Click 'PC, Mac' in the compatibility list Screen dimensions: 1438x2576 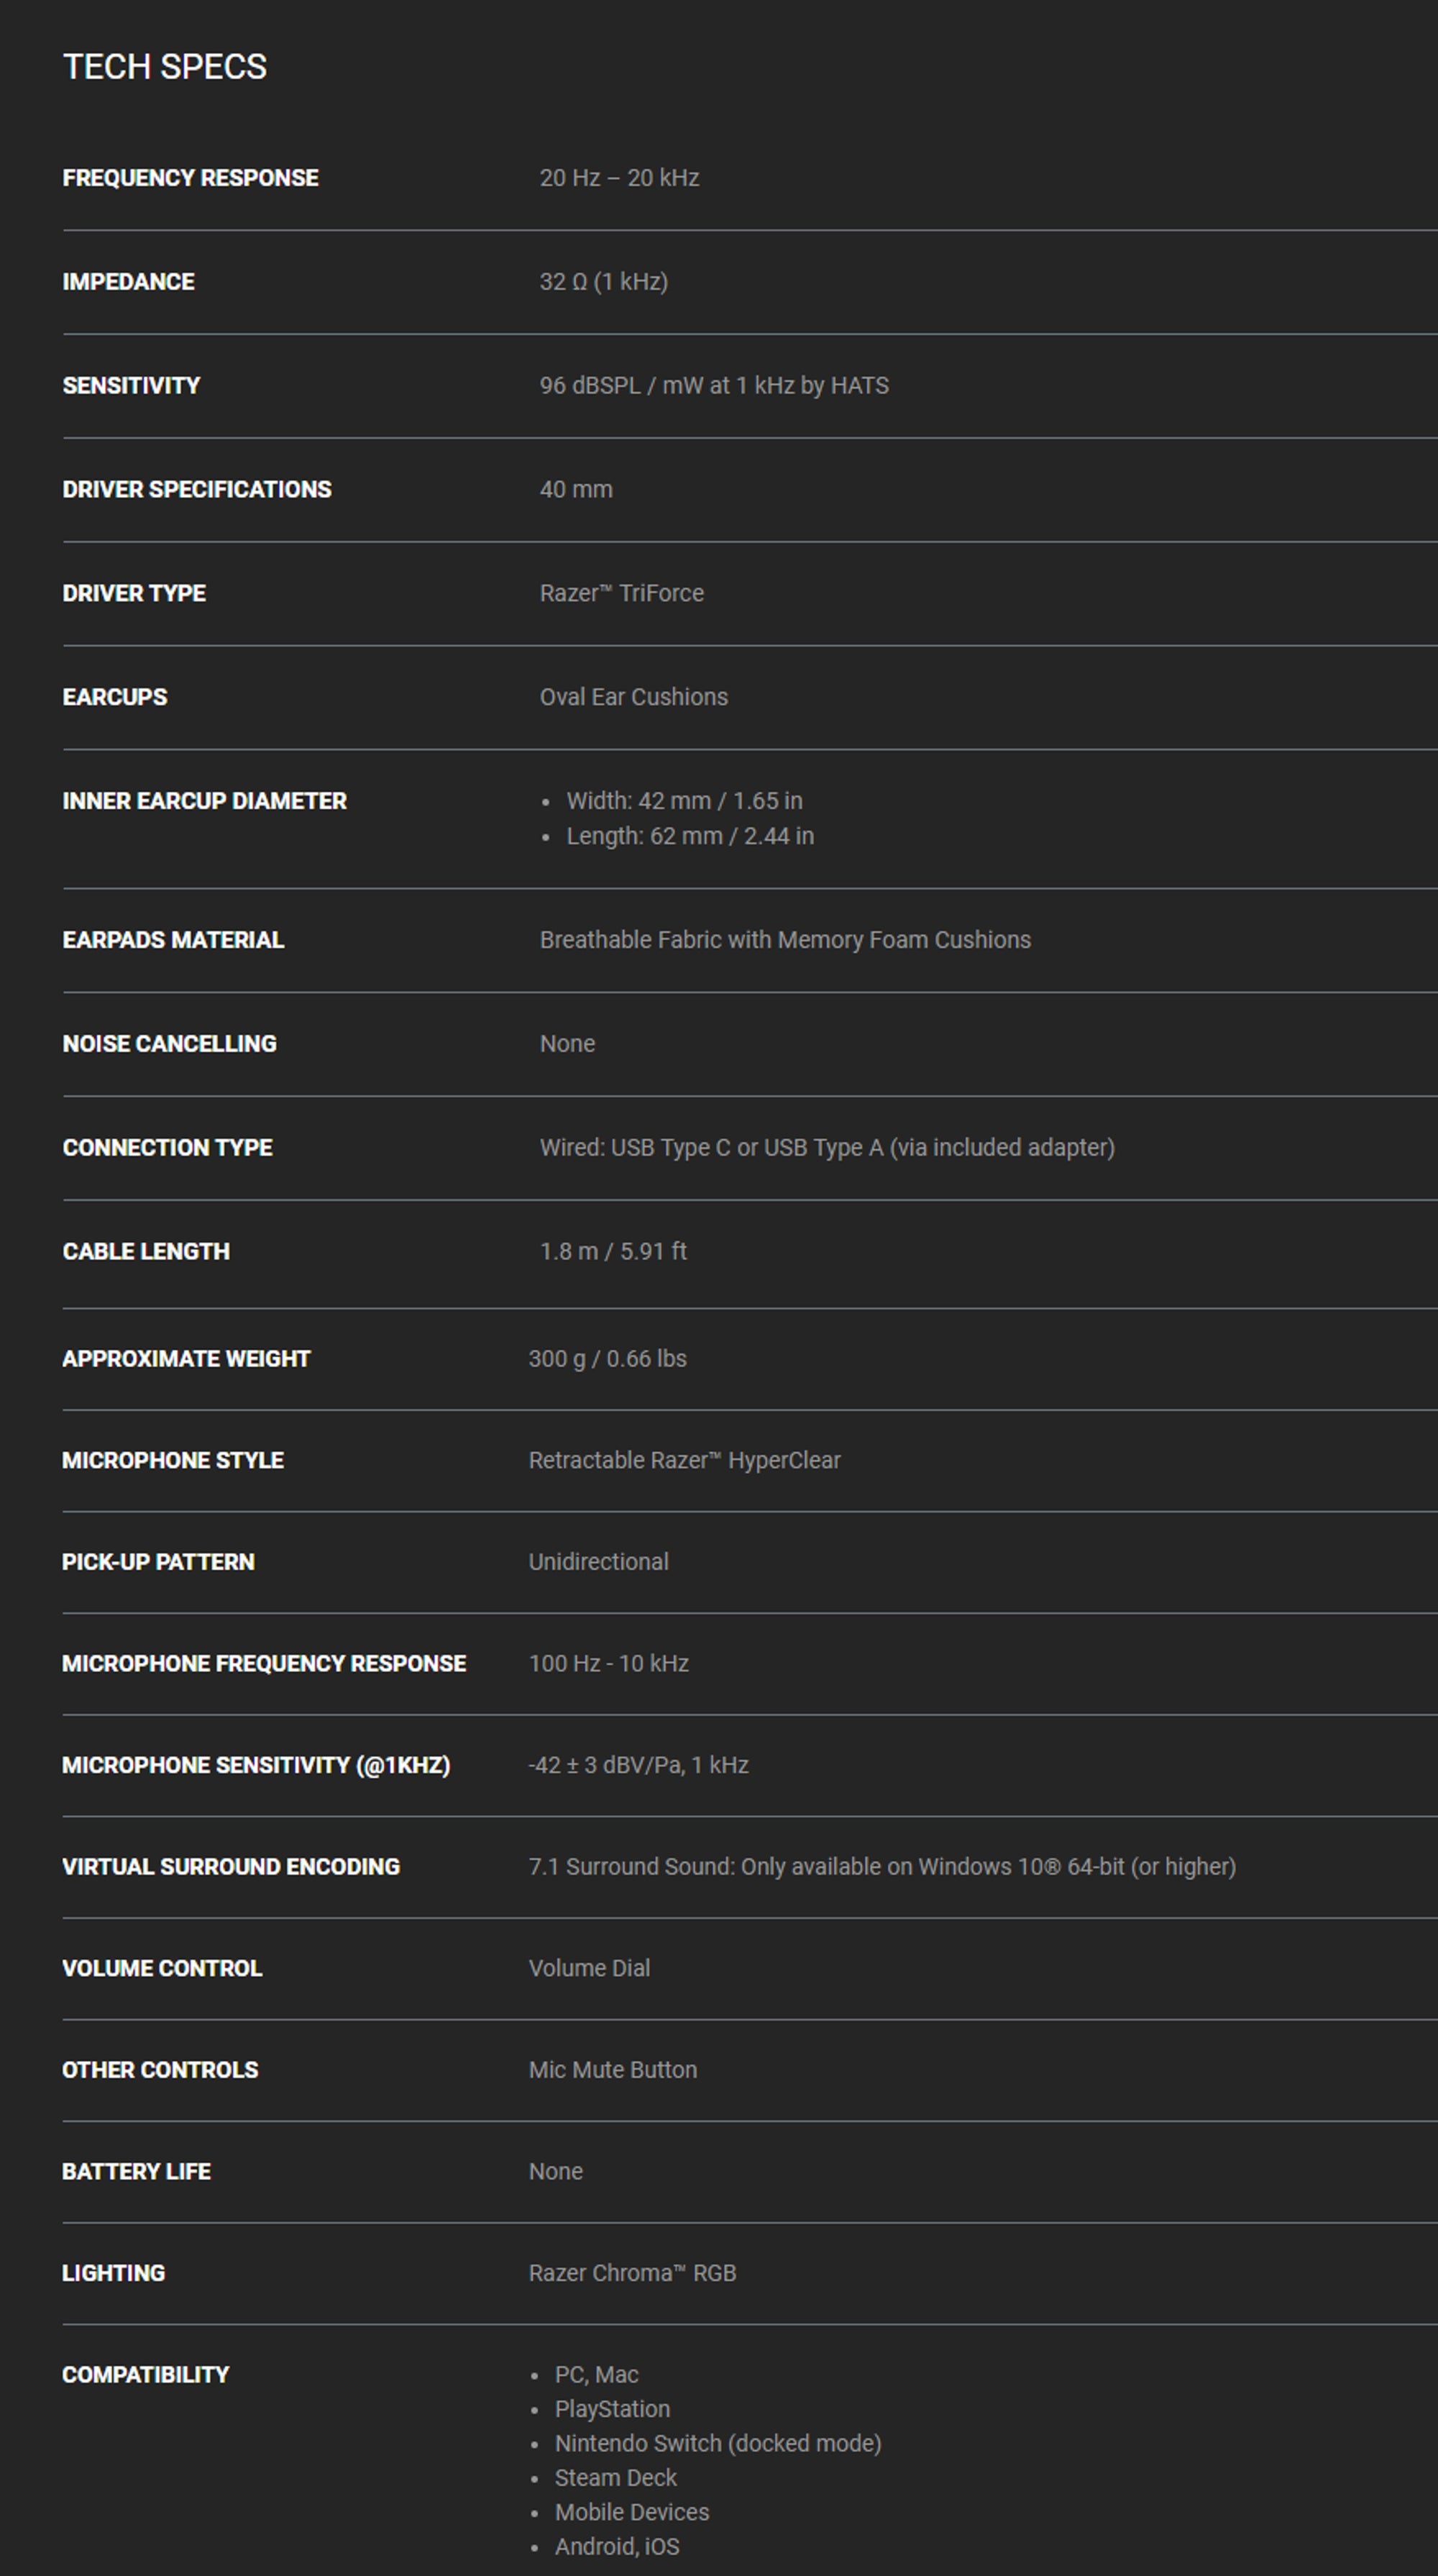[x=597, y=2376]
